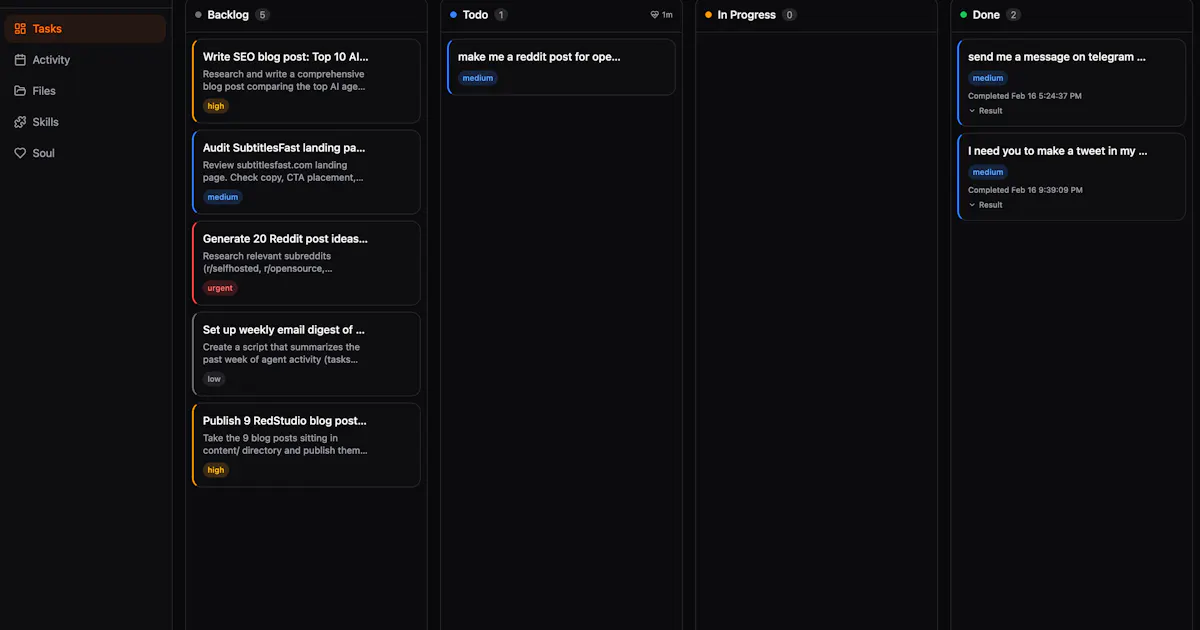Open the Tasks section
Image resolution: width=1200 pixels, height=630 pixels.
pyautogui.click(x=85, y=29)
